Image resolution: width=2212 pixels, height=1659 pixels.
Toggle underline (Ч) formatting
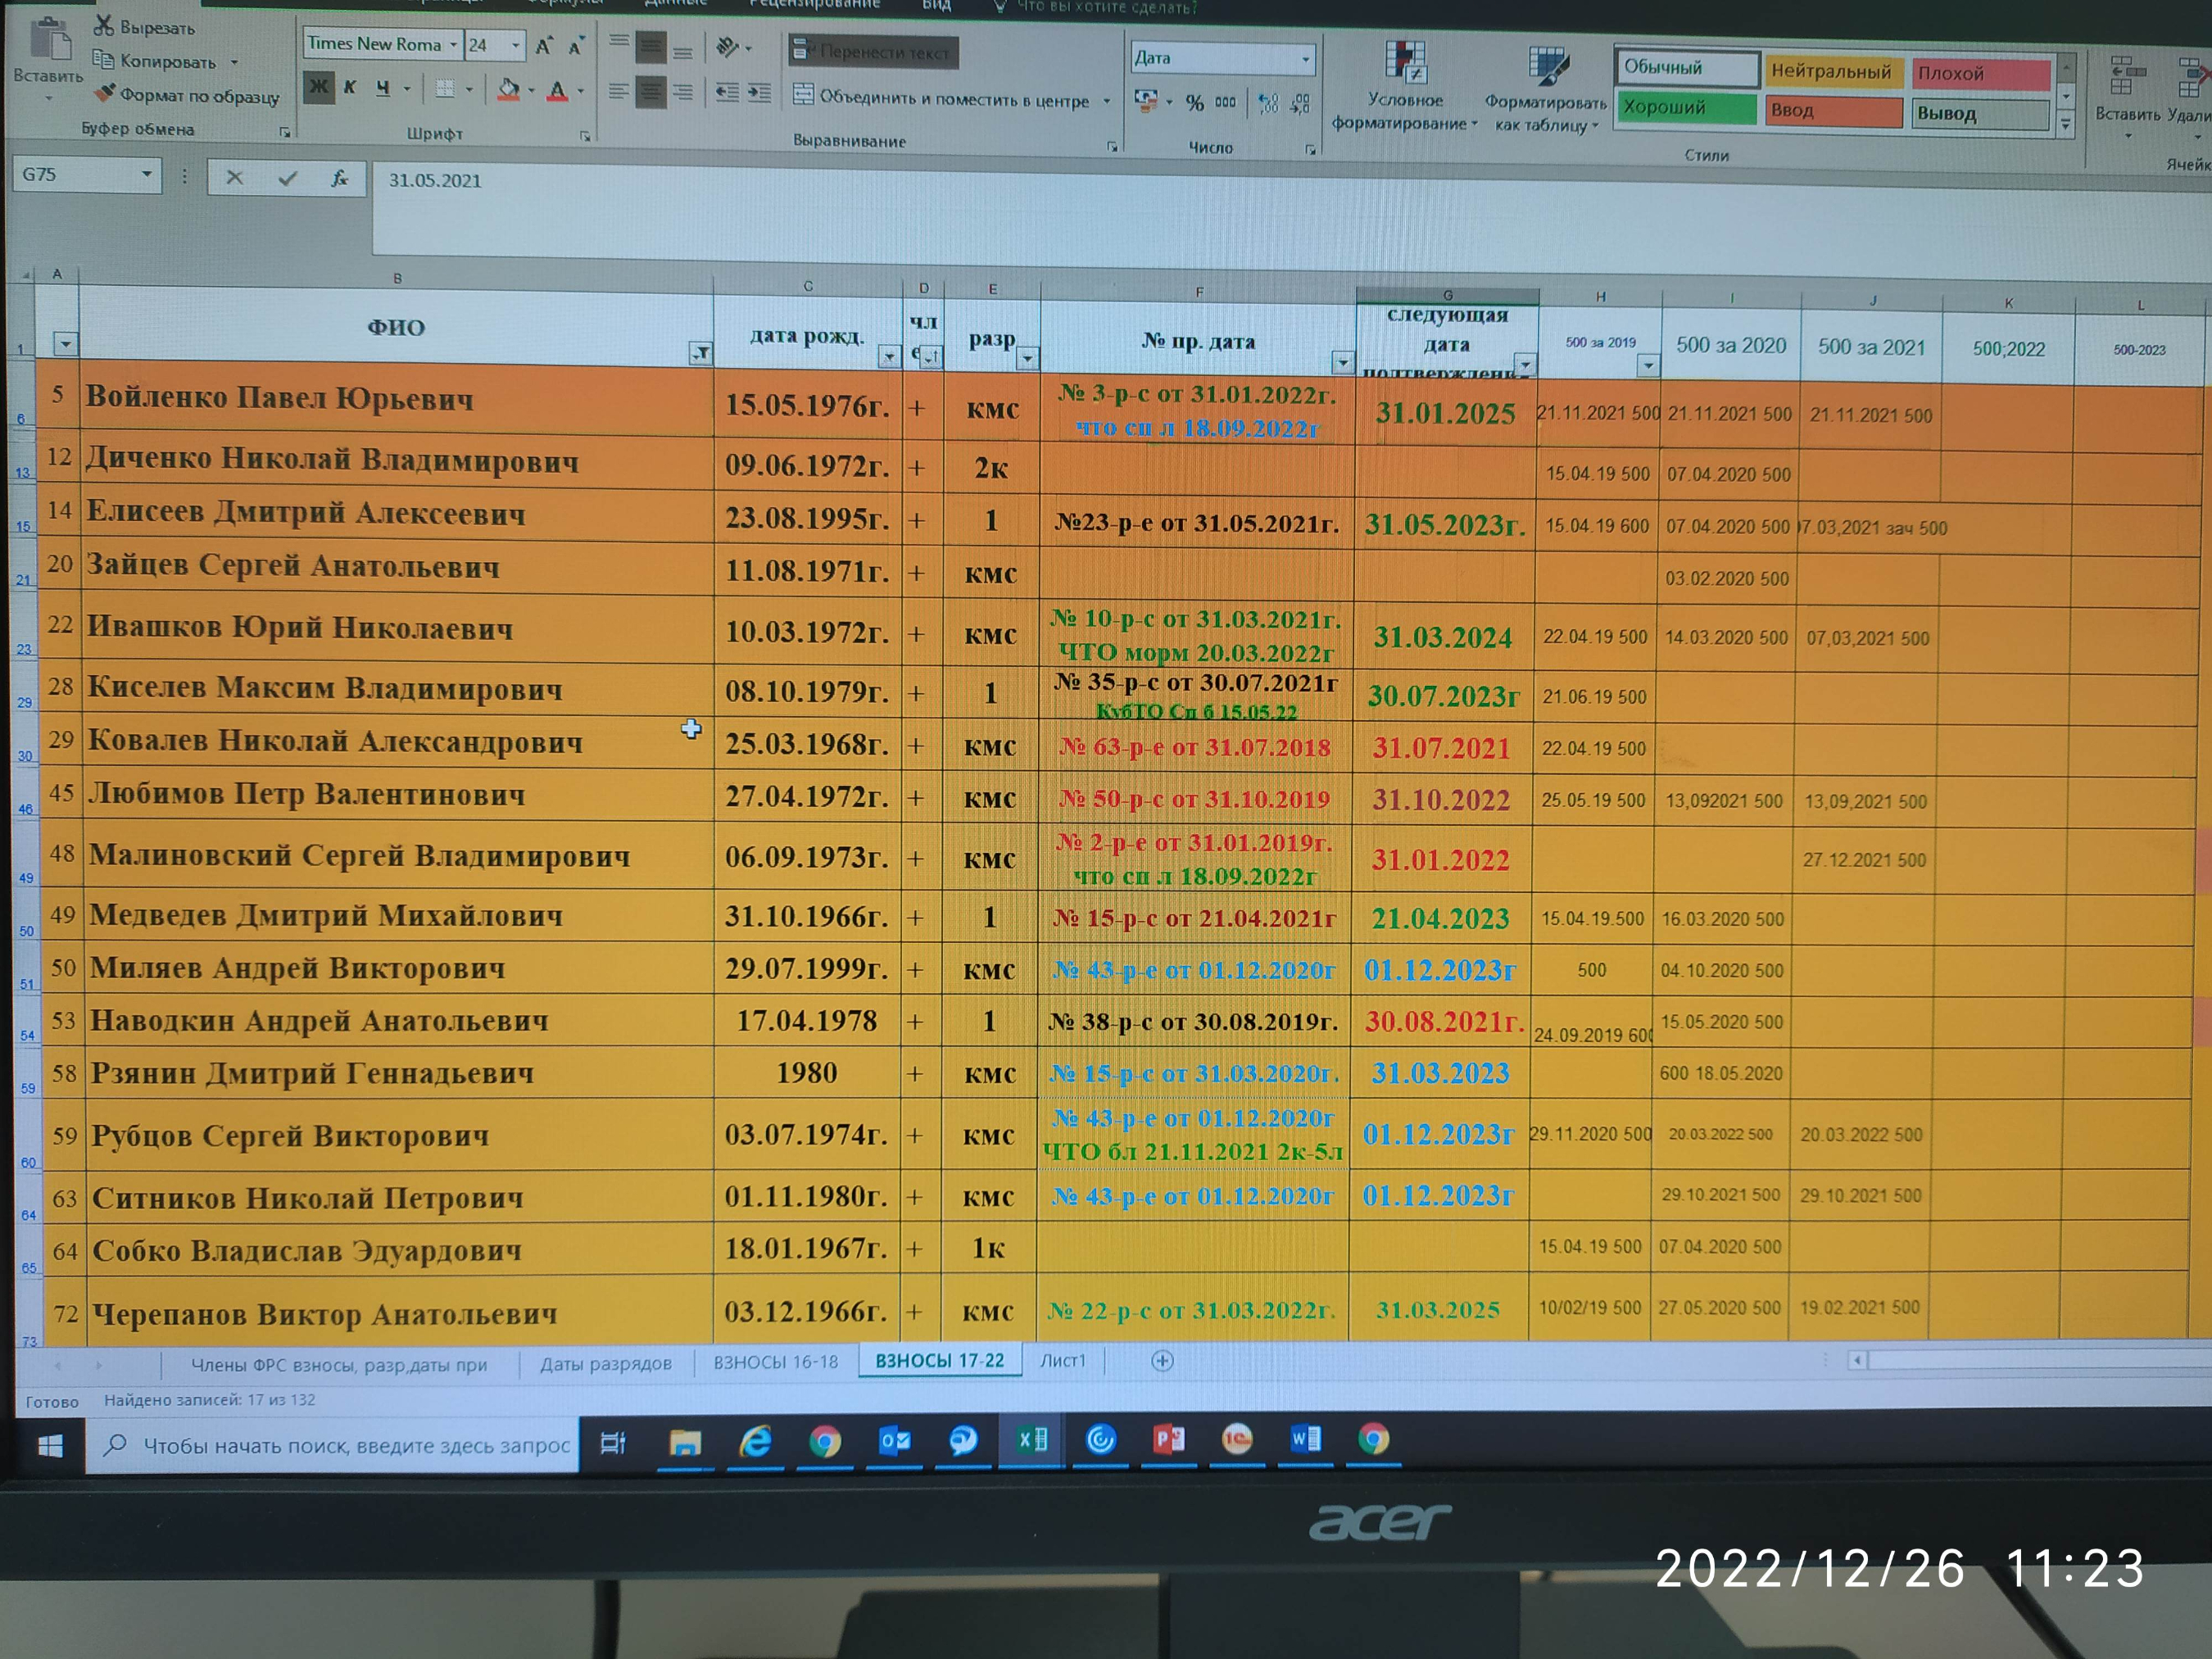point(383,89)
